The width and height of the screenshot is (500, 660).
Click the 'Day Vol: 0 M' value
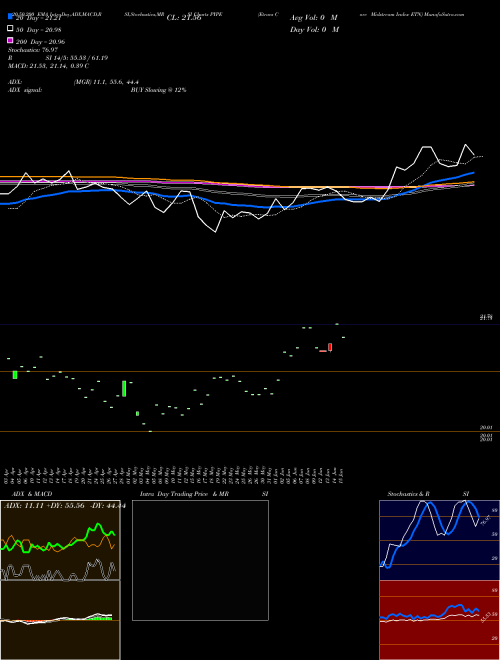(x=314, y=29)
